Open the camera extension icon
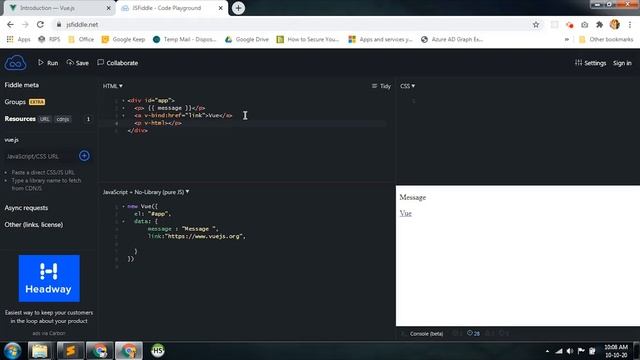Image resolution: width=640 pixels, height=360 pixels. pyautogui.click(x=584, y=24)
